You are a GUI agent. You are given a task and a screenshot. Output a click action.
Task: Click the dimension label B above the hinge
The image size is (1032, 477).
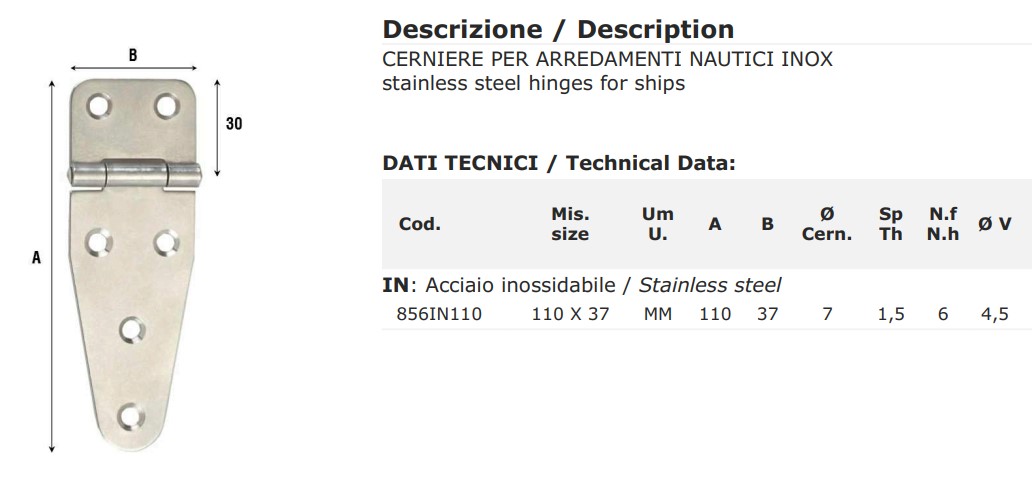(133, 55)
